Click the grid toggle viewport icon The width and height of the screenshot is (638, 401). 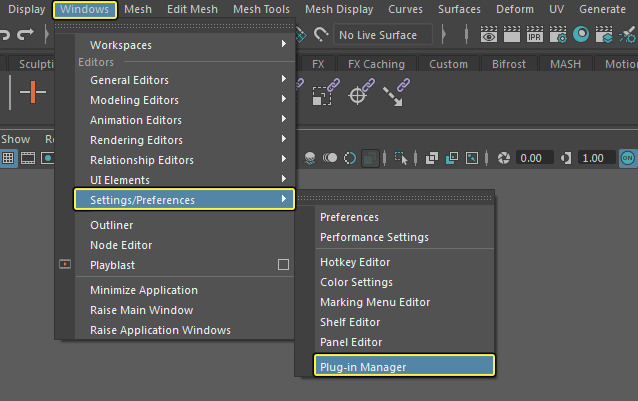(x=8, y=158)
